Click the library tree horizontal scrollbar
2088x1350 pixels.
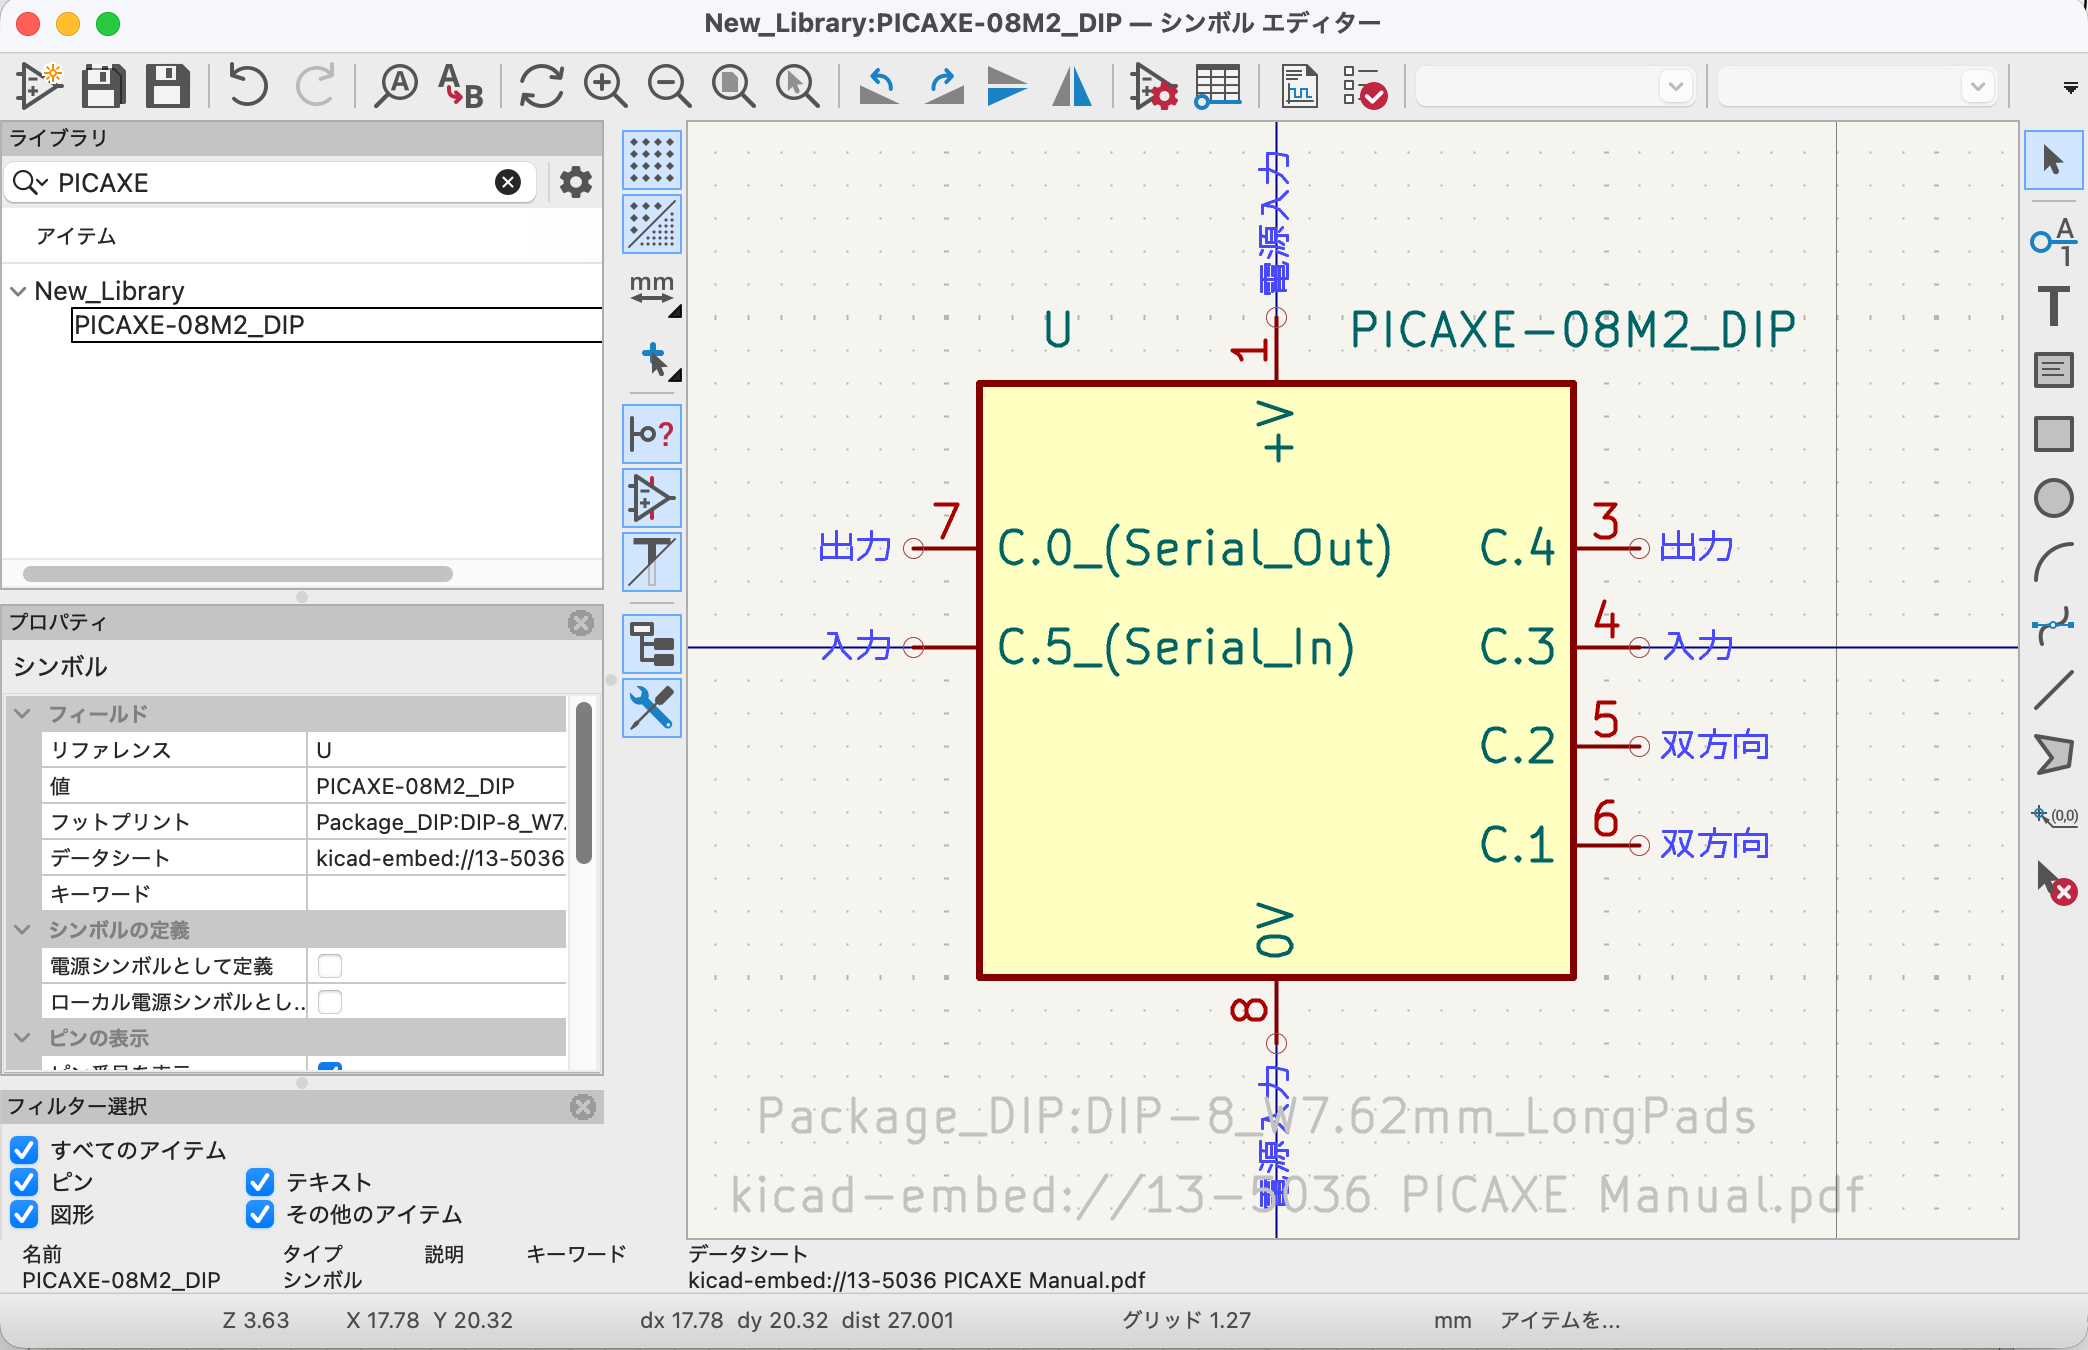[x=238, y=574]
